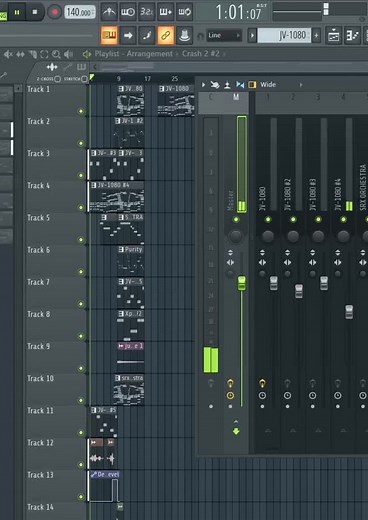Click the JV-1080 #4 volume fader
Image resolution: width=368 pixels, height=520 pixels.
[x=349, y=312]
